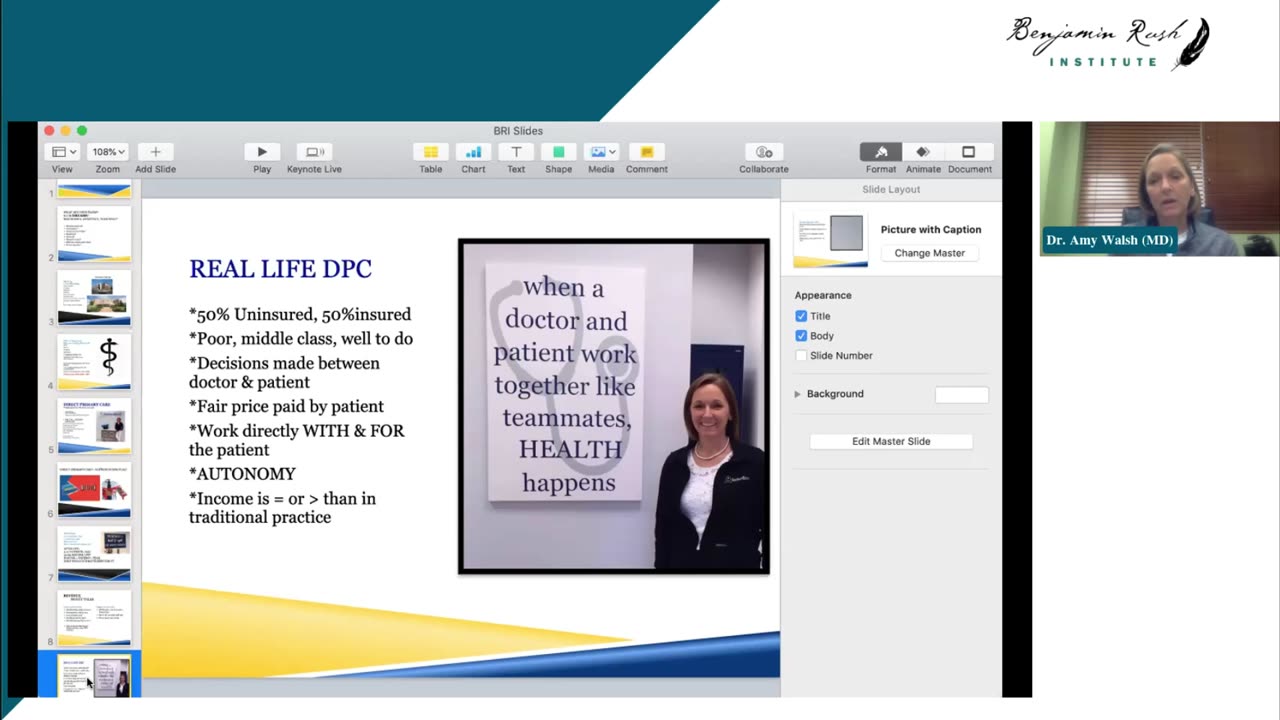Click the '*Poor, middle class, well to do' bullet
The image size is (1280, 720).
(x=301, y=338)
